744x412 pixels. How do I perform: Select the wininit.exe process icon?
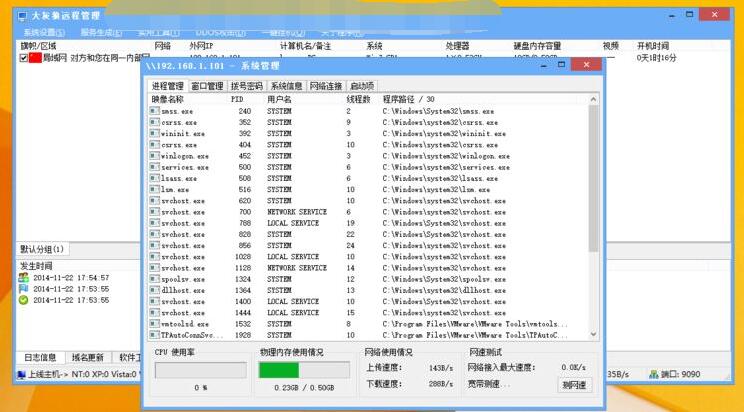(153, 133)
